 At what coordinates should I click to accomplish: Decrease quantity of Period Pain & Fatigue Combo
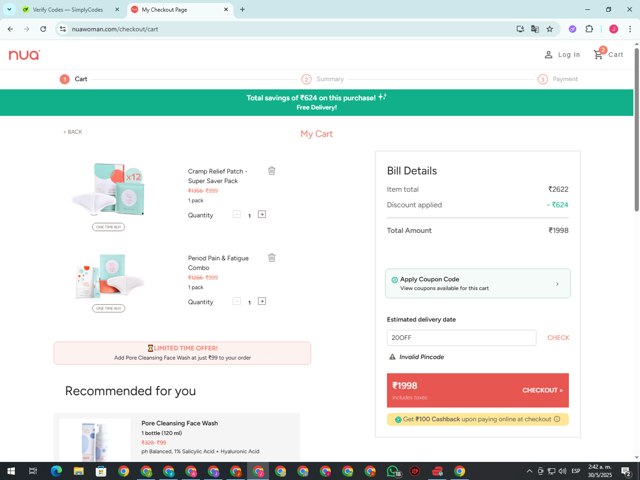coord(236,301)
